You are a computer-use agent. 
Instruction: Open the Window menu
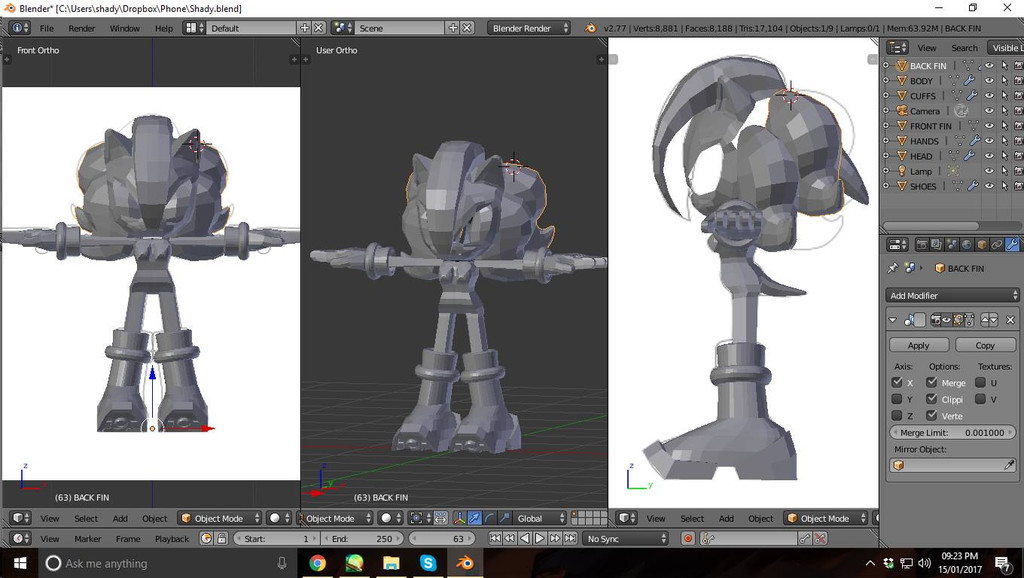coord(125,28)
